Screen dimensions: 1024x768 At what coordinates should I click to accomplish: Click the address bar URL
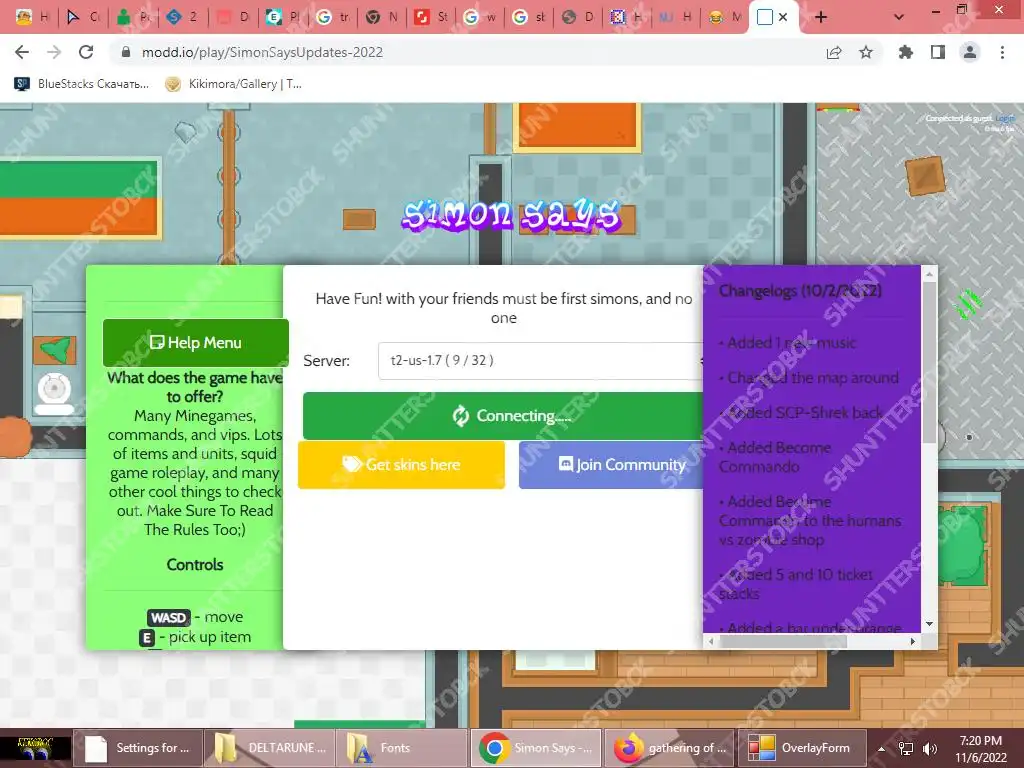(263, 52)
